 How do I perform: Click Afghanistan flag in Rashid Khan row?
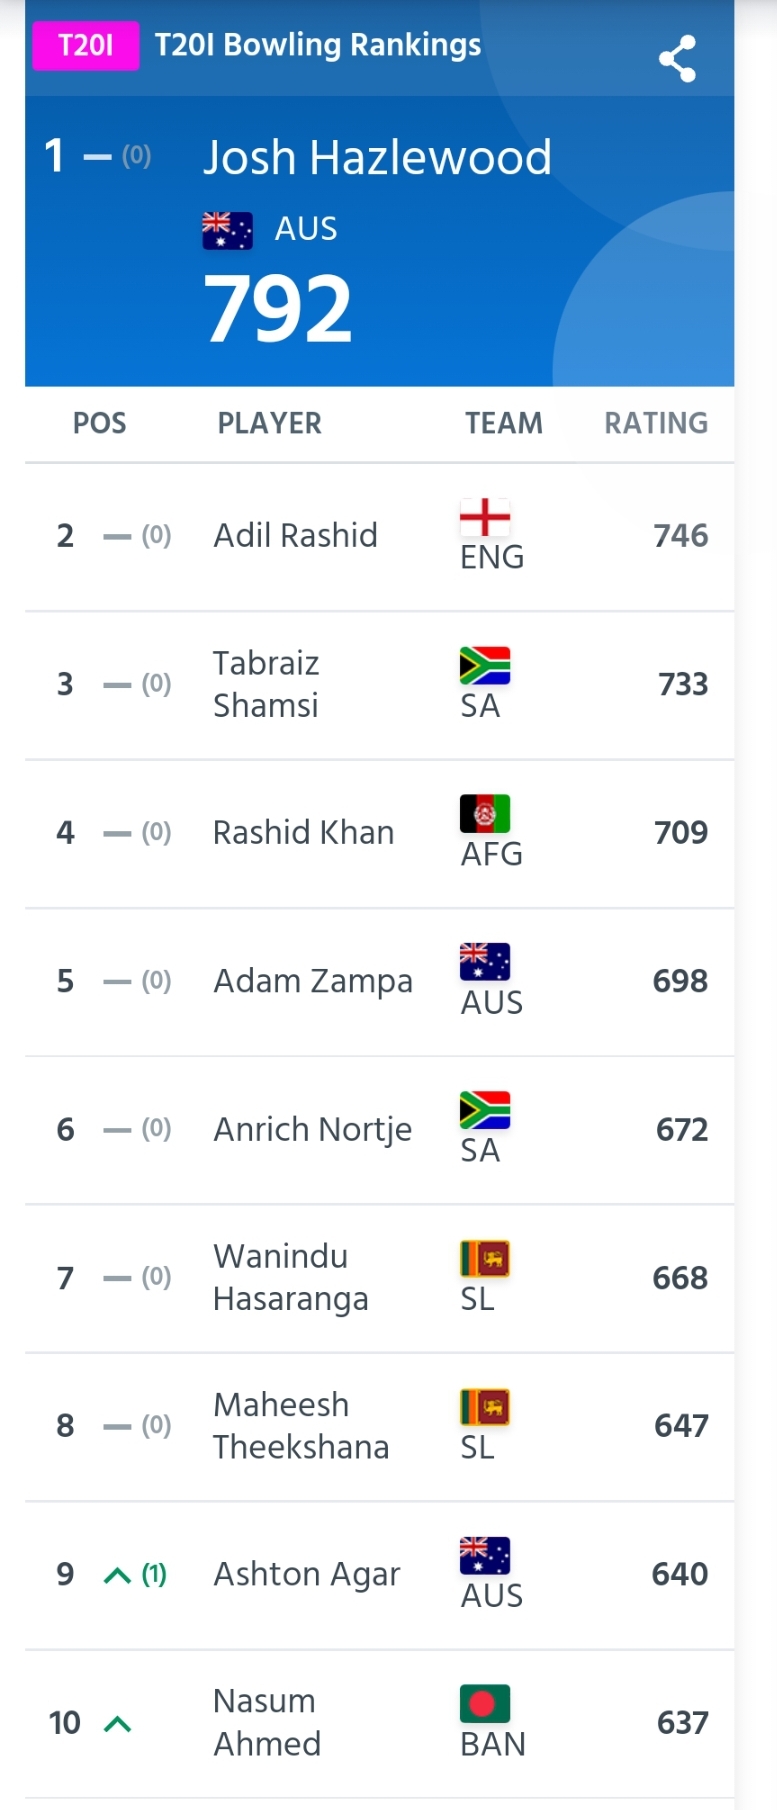485,814
